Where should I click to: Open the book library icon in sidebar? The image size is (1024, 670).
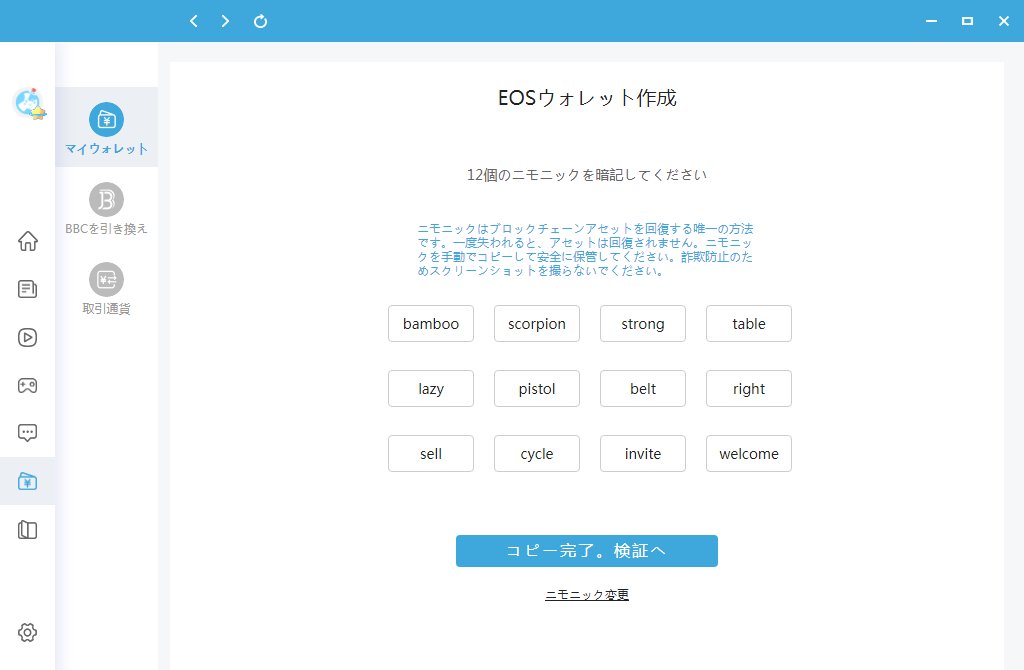tap(28, 530)
